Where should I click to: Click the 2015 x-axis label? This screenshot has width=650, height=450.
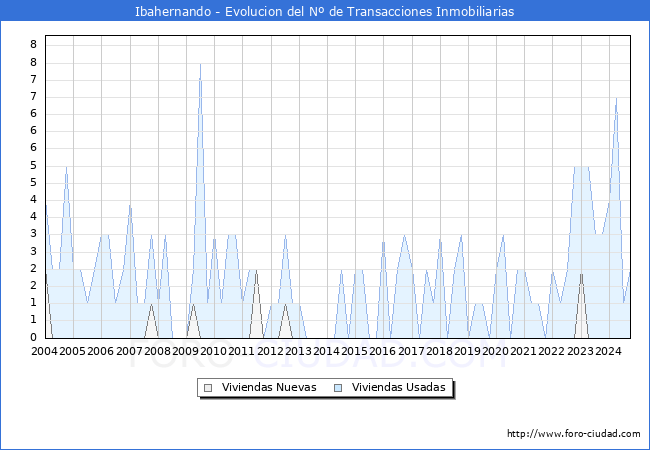[354, 351]
